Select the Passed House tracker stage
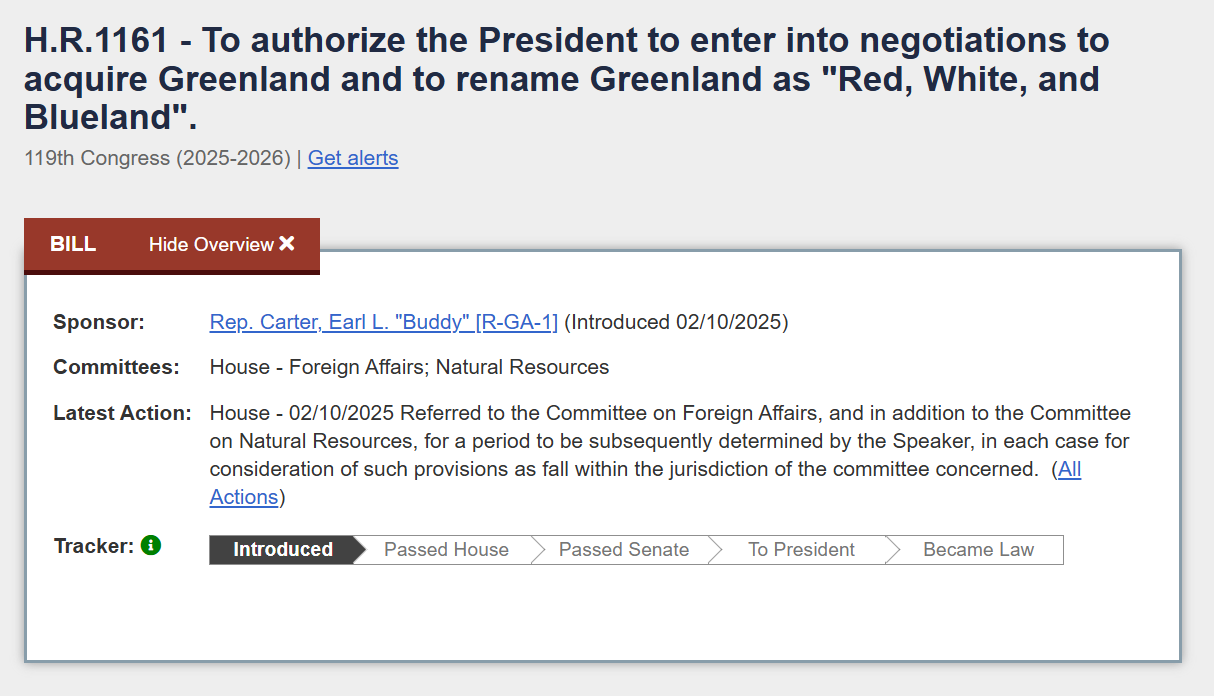 (446, 550)
